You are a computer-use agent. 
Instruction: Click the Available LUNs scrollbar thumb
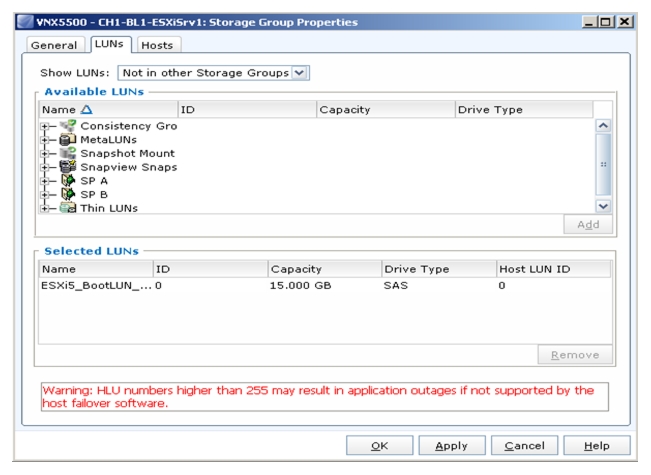[603, 164]
